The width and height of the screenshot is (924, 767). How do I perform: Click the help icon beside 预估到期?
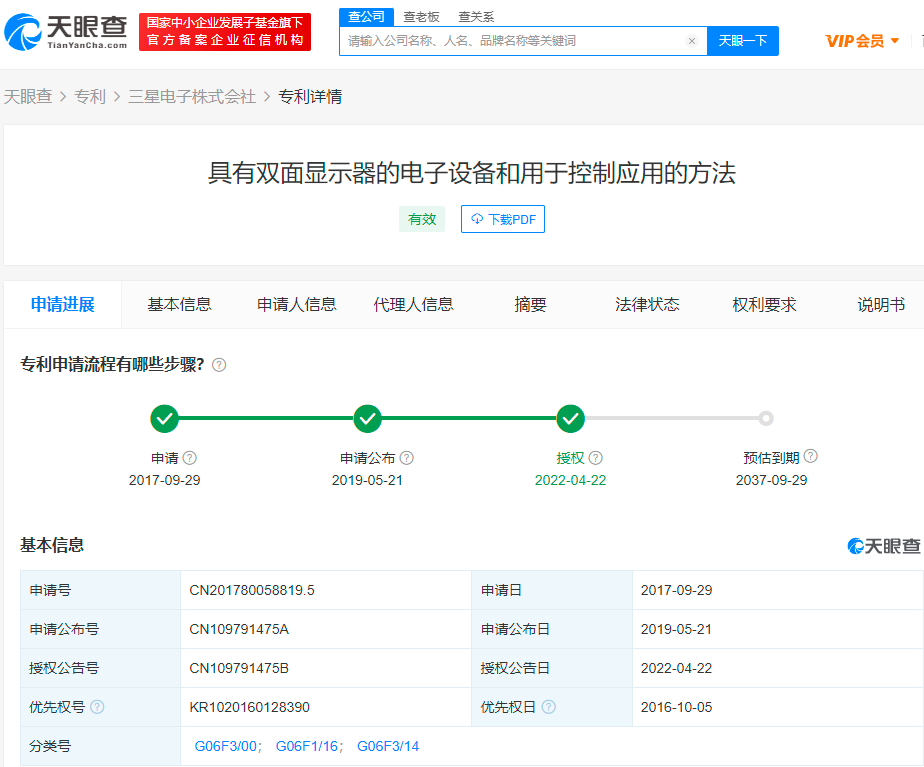click(810, 456)
